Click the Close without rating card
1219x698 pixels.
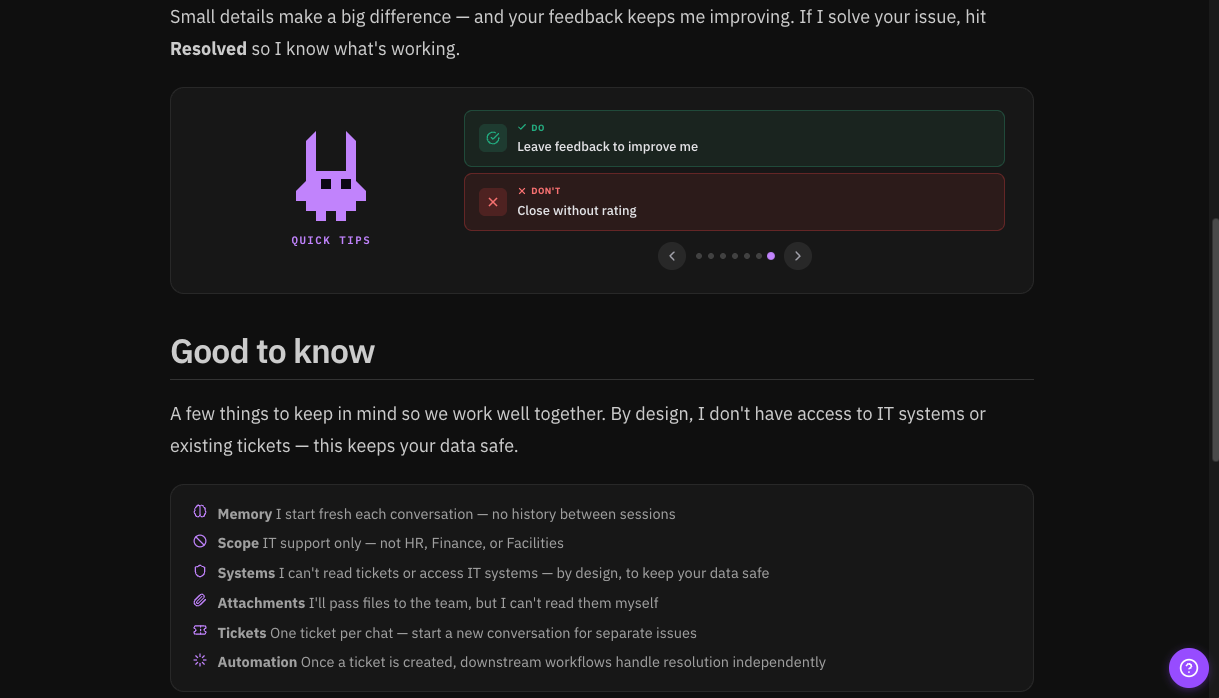click(734, 202)
